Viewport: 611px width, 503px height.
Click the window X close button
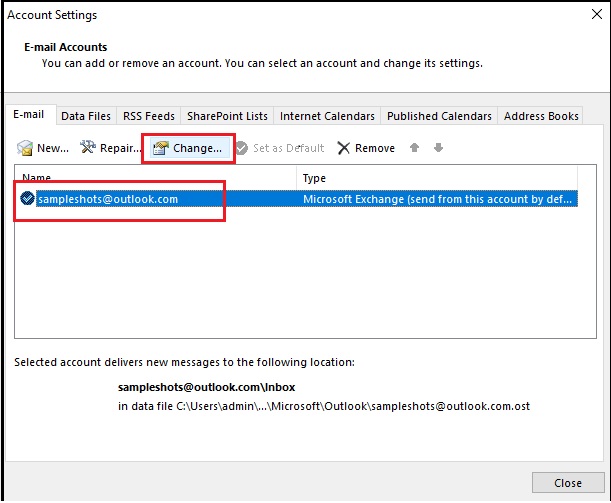[x=597, y=14]
